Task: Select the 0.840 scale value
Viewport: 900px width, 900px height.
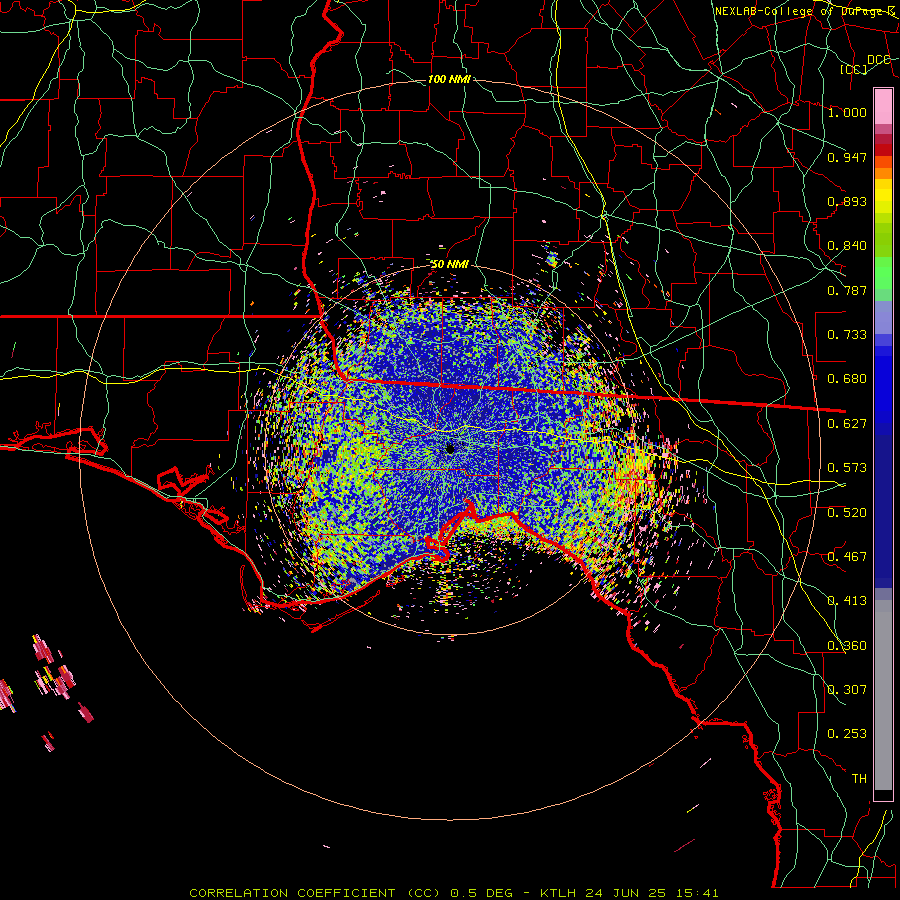Action: (x=847, y=246)
